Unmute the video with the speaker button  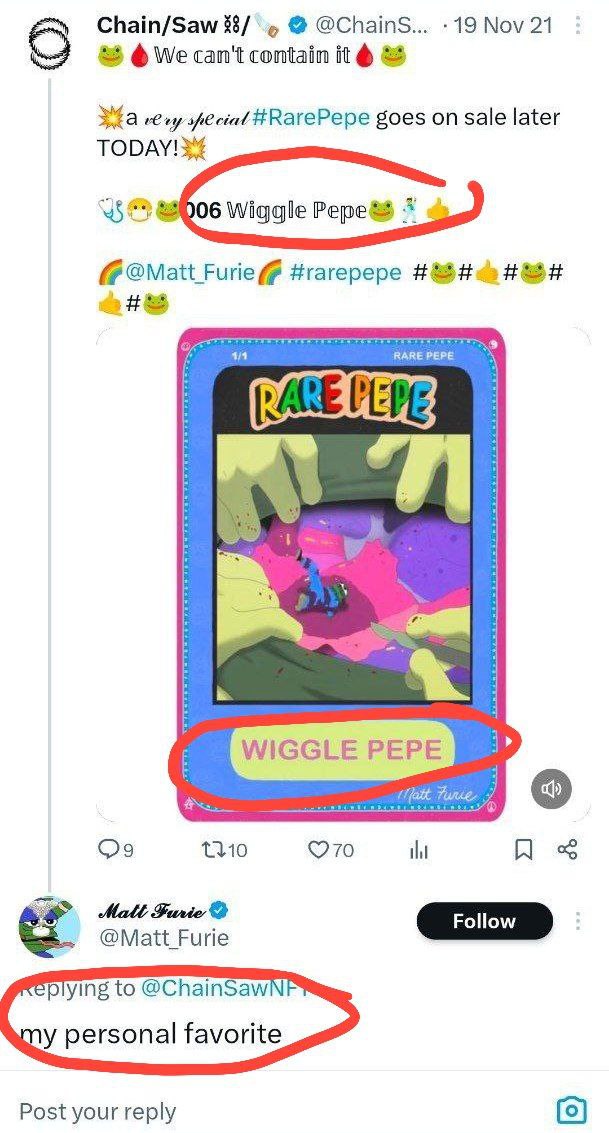click(551, 788)
